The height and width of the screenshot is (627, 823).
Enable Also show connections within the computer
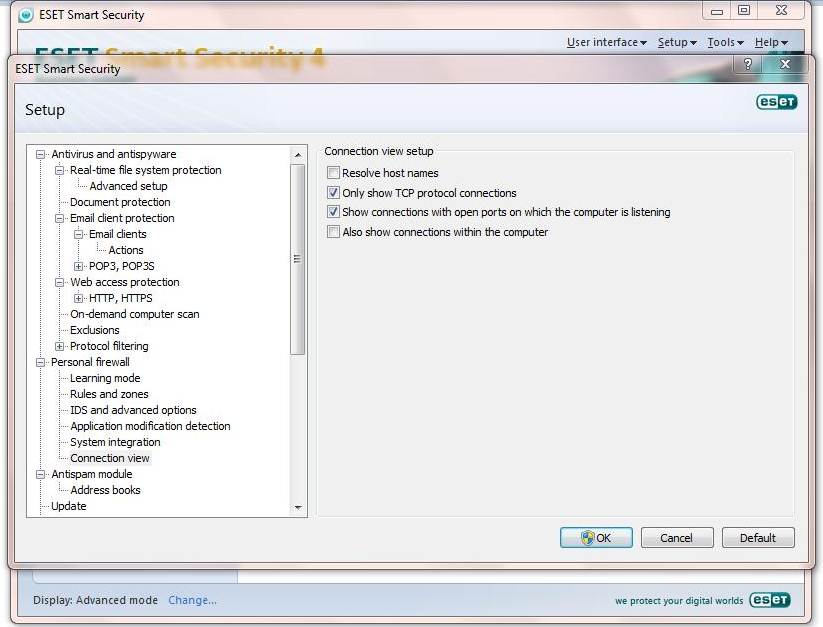coord(333,232)
